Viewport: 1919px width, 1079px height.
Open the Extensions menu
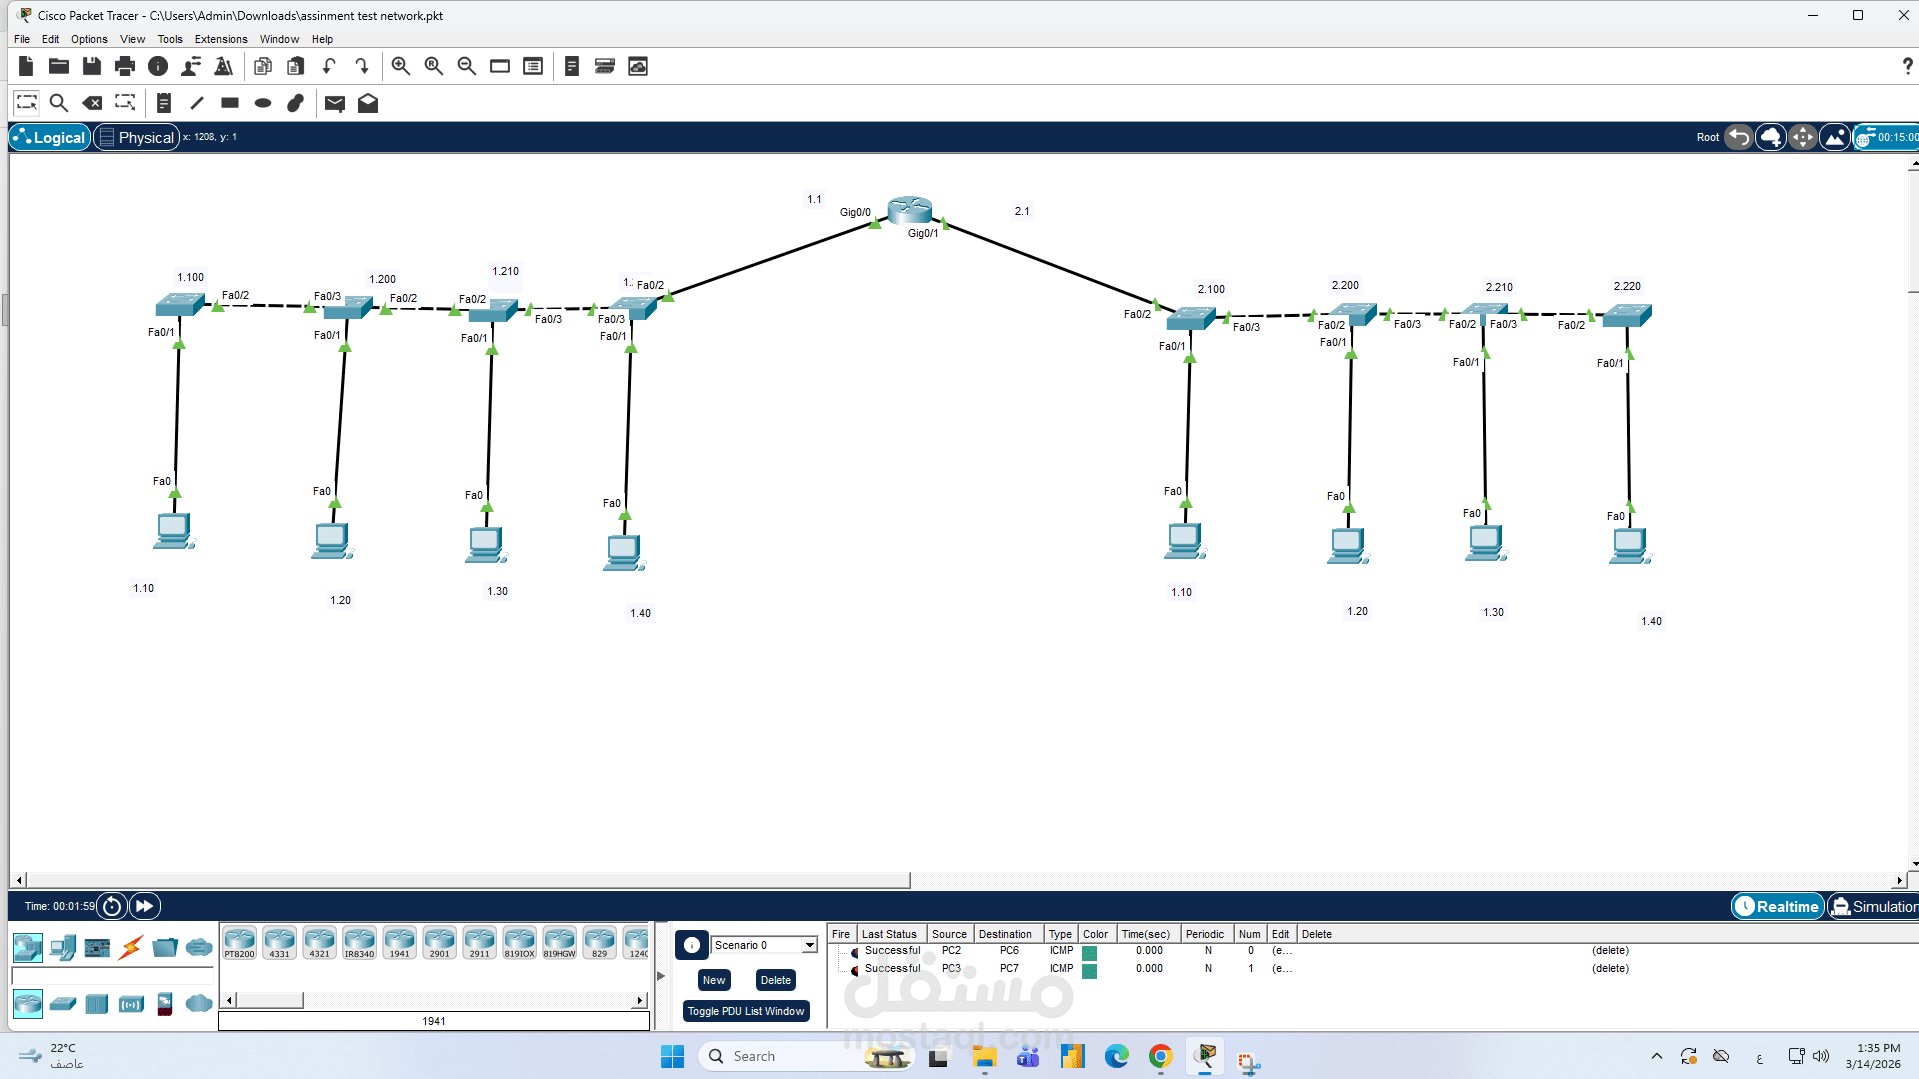221,39
